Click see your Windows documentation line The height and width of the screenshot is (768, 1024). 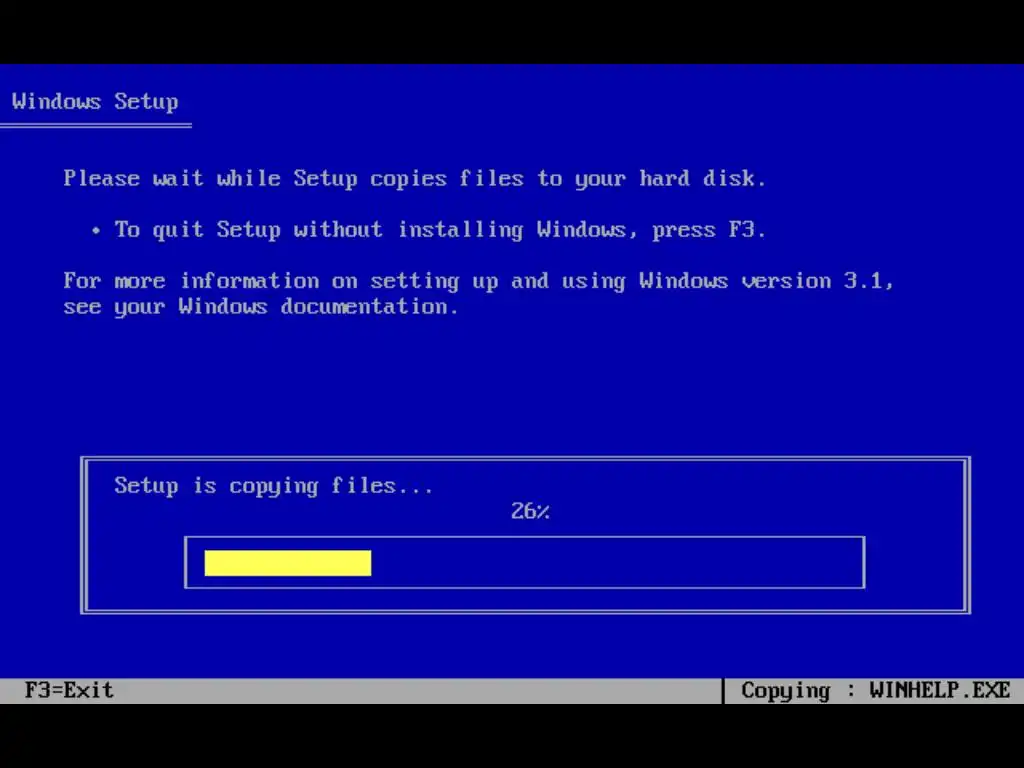[261, 306]
